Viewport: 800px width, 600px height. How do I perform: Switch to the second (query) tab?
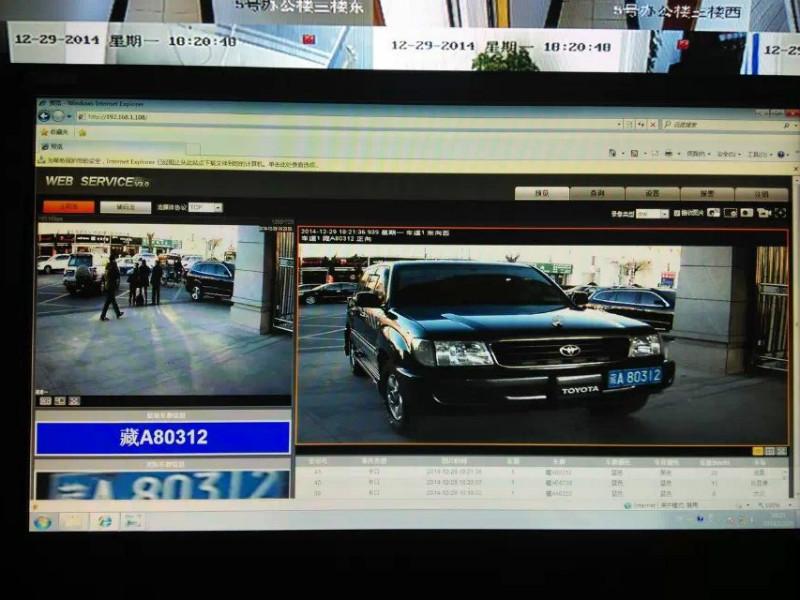coord(597,194)
